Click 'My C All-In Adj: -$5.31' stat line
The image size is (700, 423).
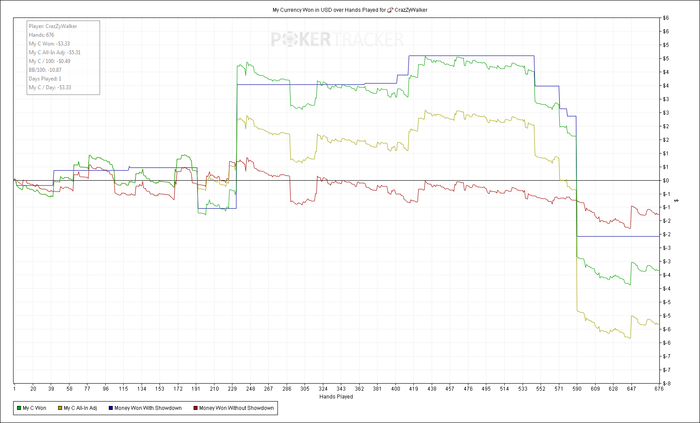click(54, 52)
